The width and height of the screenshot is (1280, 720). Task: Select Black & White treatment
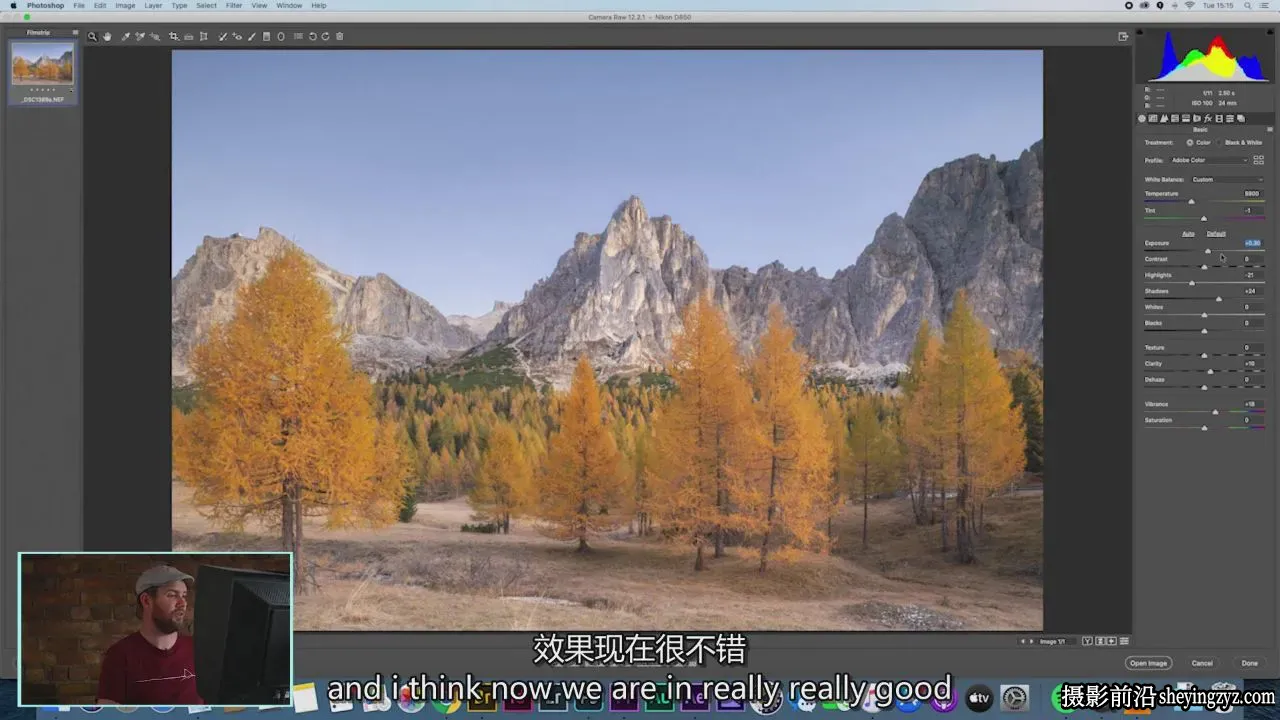point(1240,142)
